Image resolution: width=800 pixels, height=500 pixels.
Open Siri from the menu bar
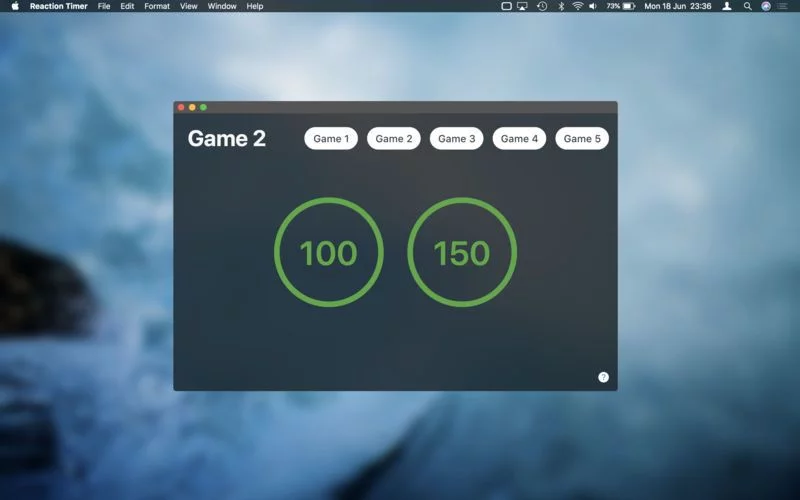coord(766,6)
